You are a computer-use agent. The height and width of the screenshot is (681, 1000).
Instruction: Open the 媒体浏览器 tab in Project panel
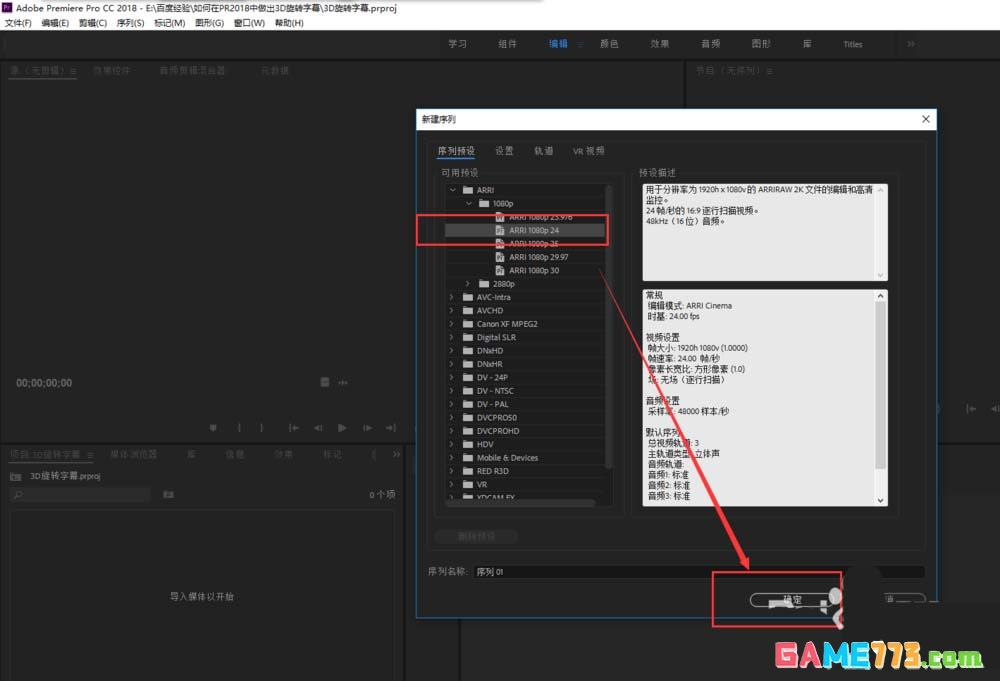(x=133, y=455)
